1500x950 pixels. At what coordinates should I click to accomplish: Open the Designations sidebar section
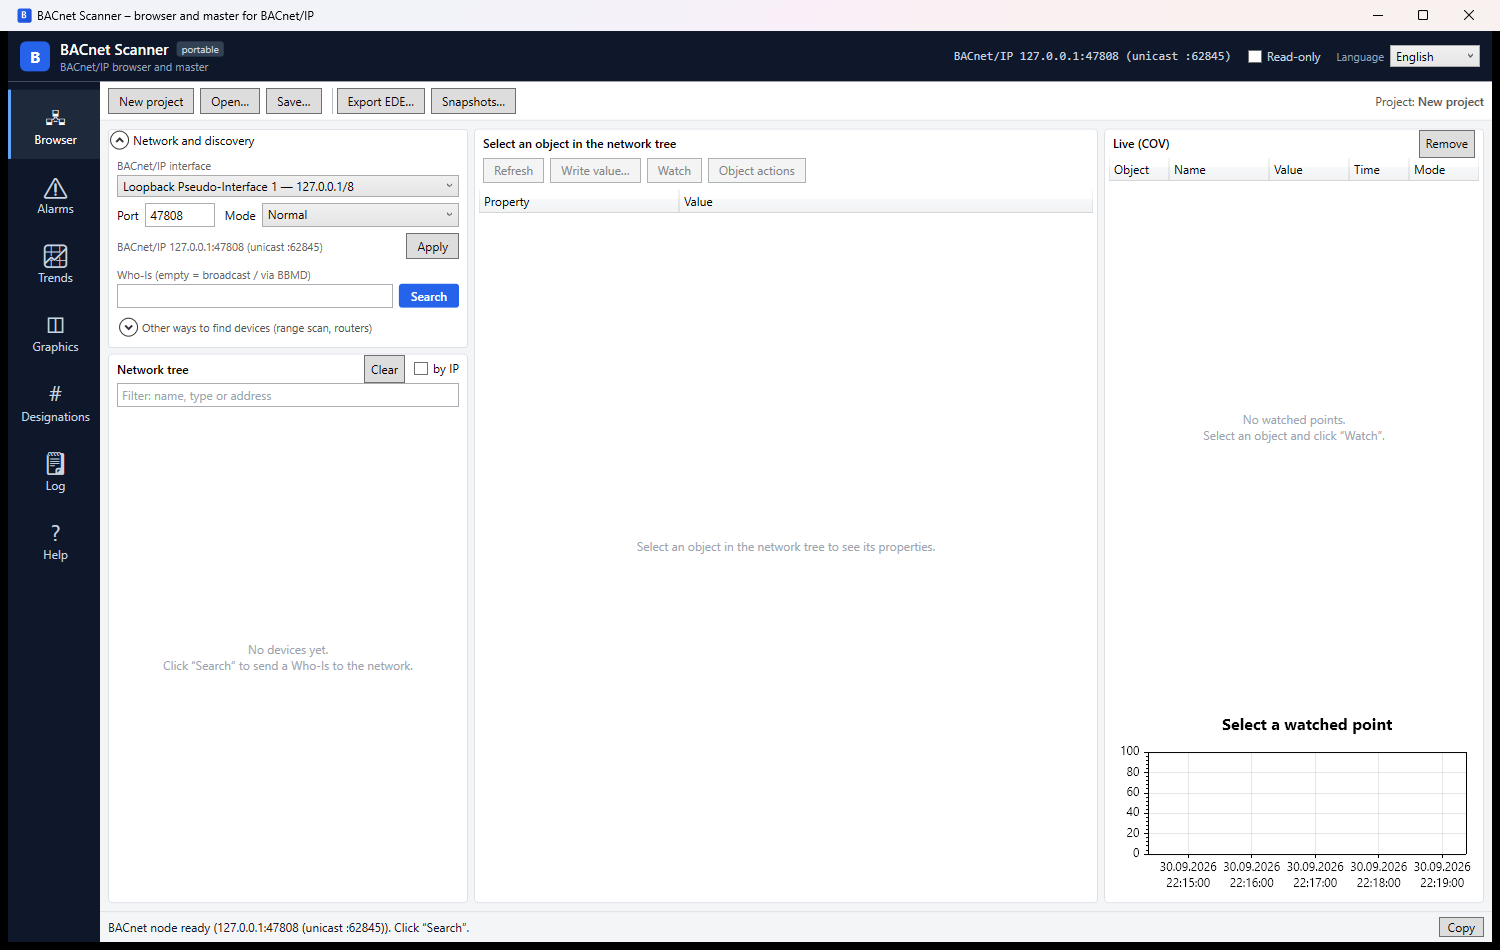coord(55,403)
